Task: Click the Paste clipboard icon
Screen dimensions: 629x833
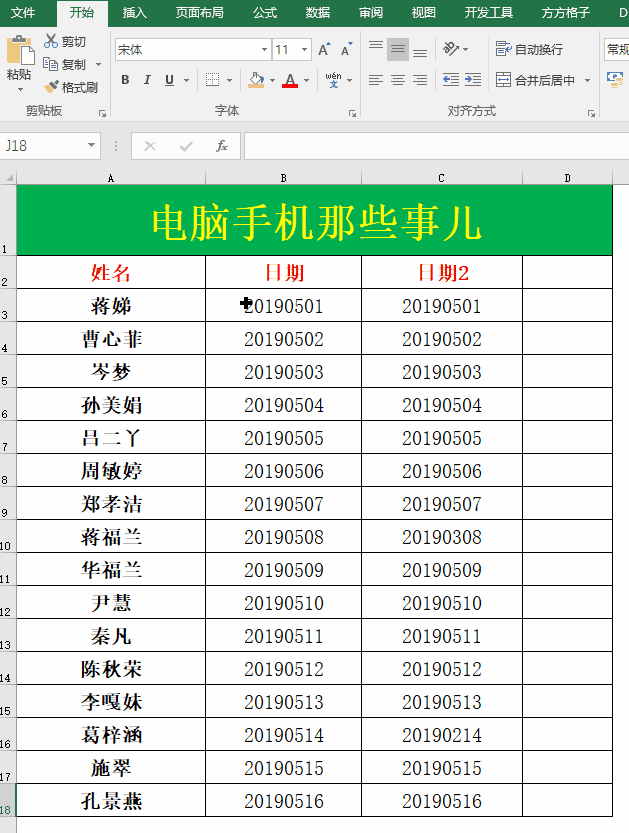Action: click(20, 51)
